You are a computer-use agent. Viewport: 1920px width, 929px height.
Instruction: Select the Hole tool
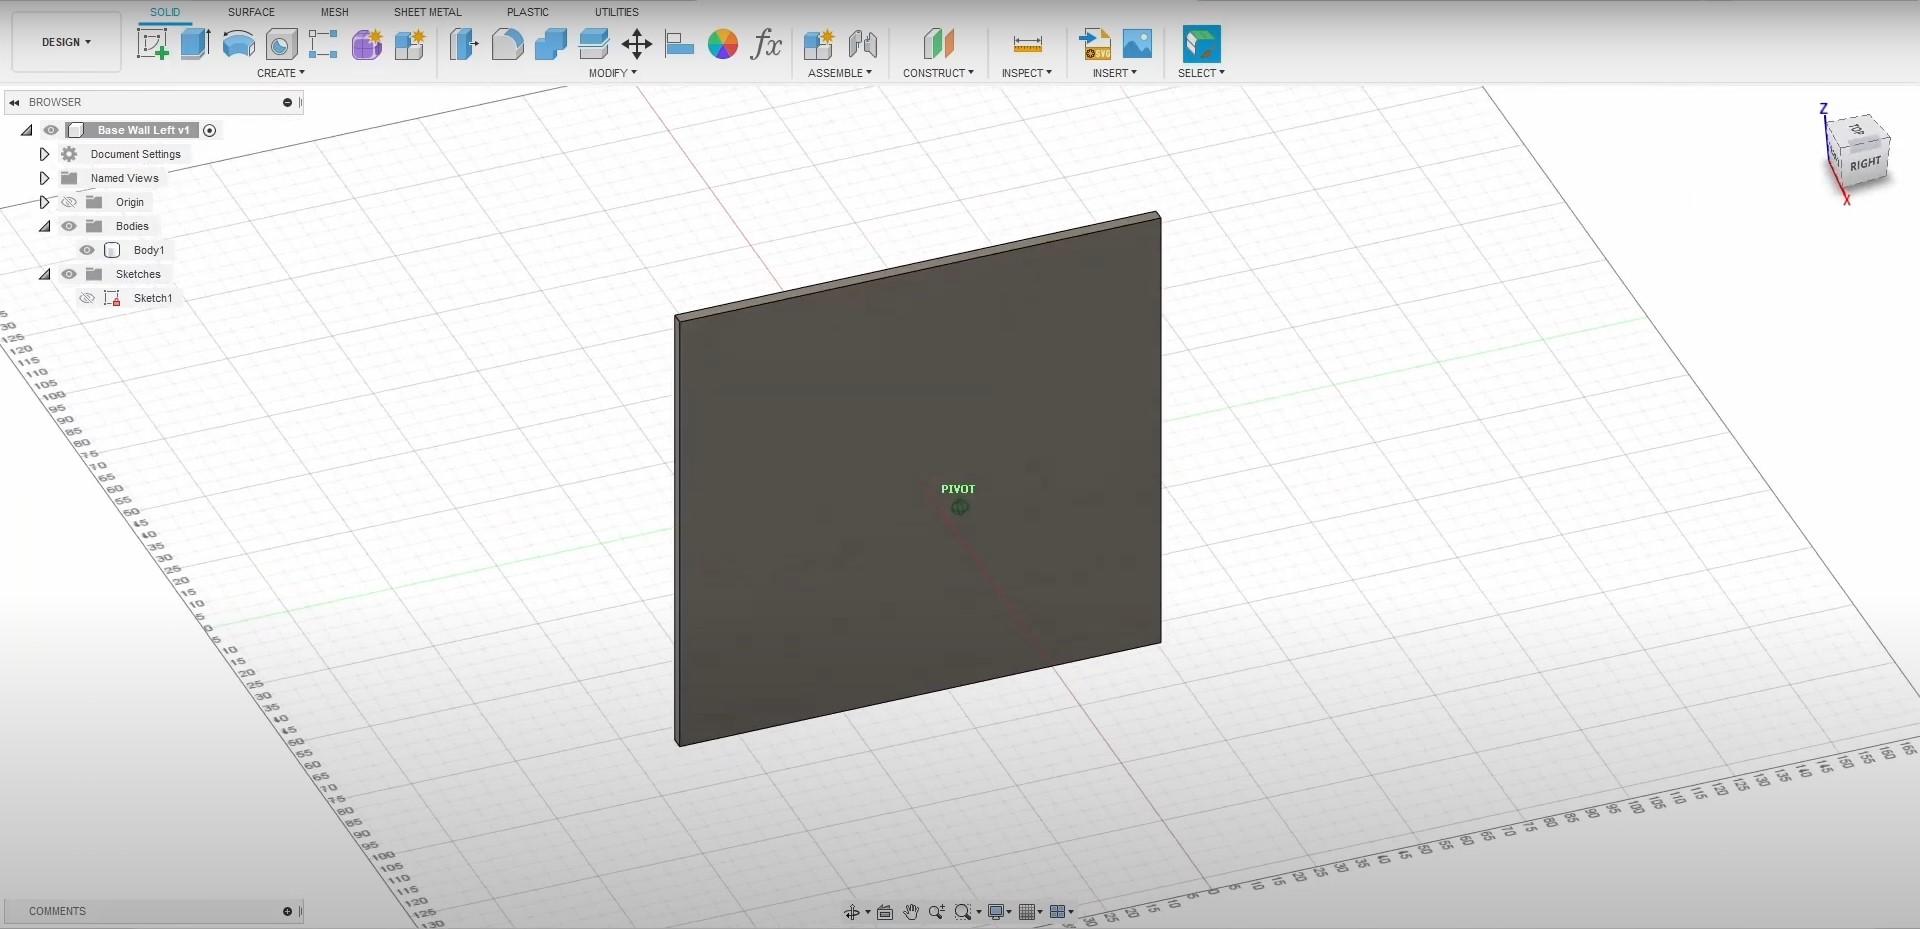[x=281, y=44]
